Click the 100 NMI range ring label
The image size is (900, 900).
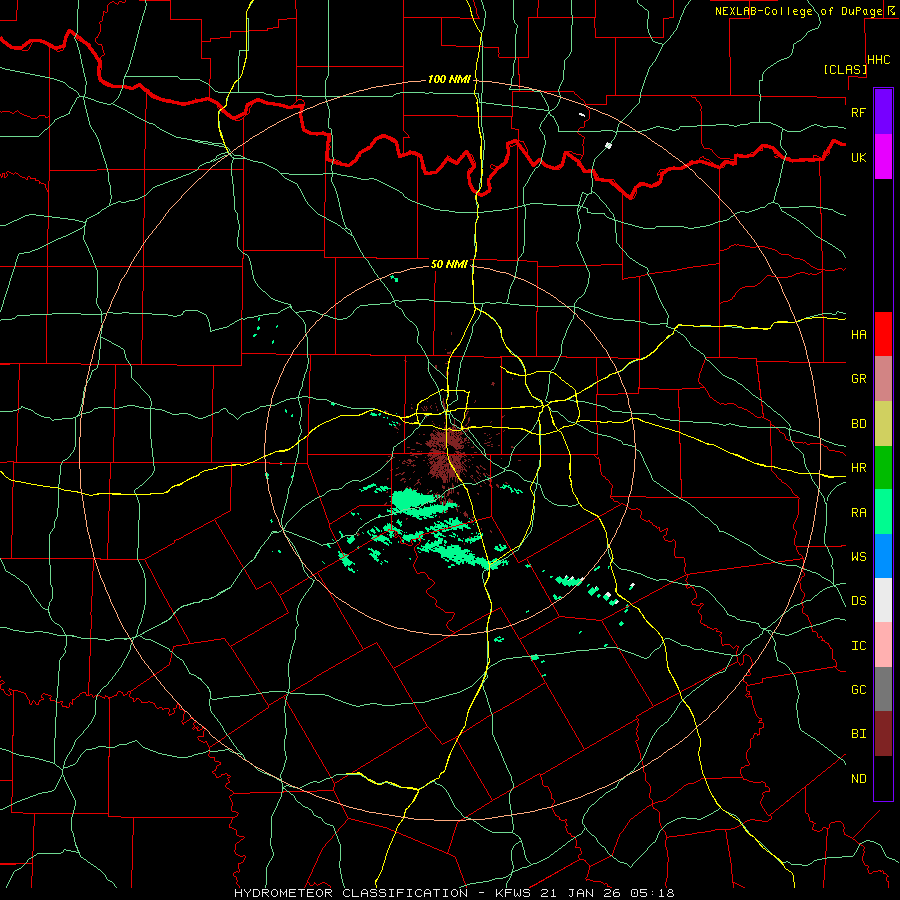coord(449,79)
